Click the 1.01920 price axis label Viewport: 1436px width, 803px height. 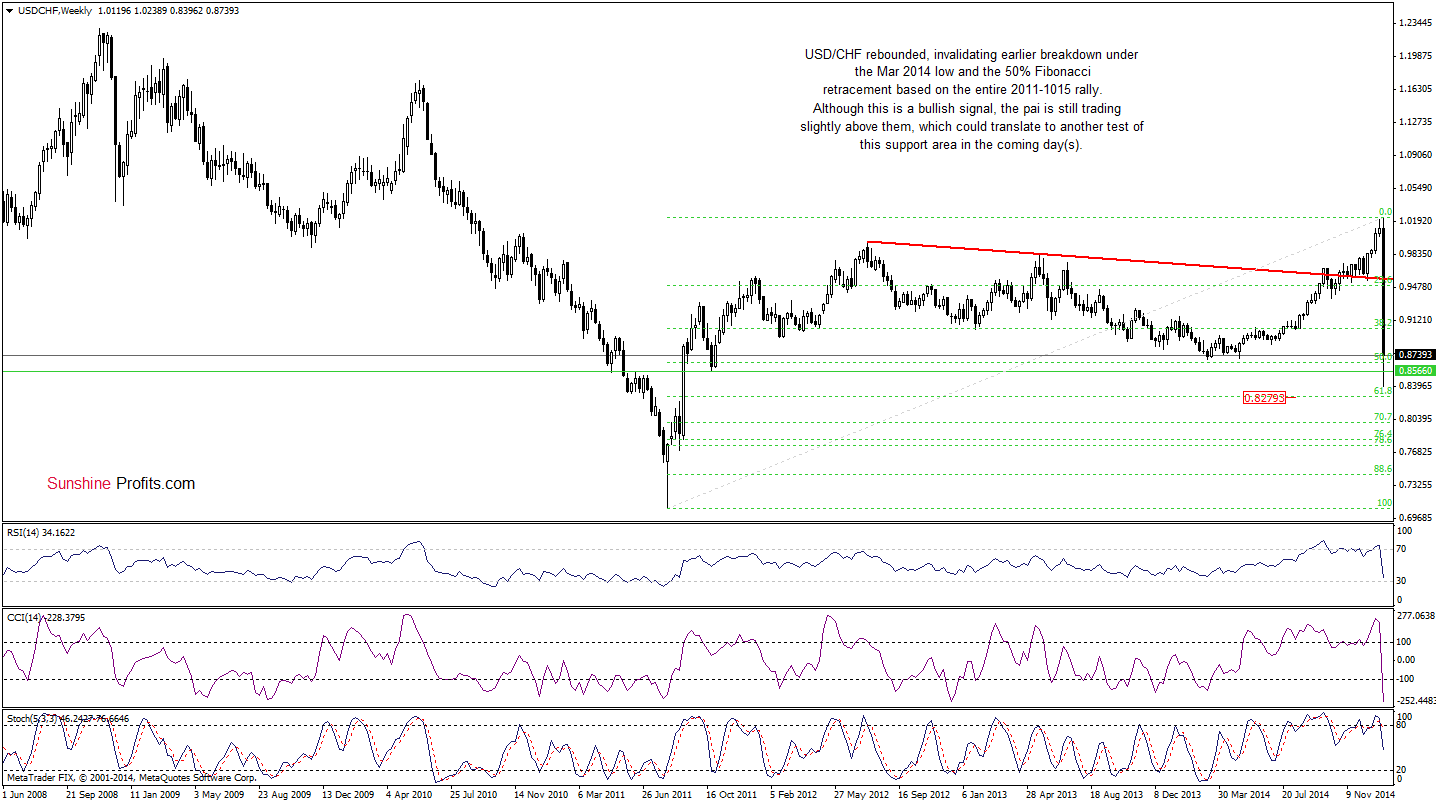[x=1414, y=221]
